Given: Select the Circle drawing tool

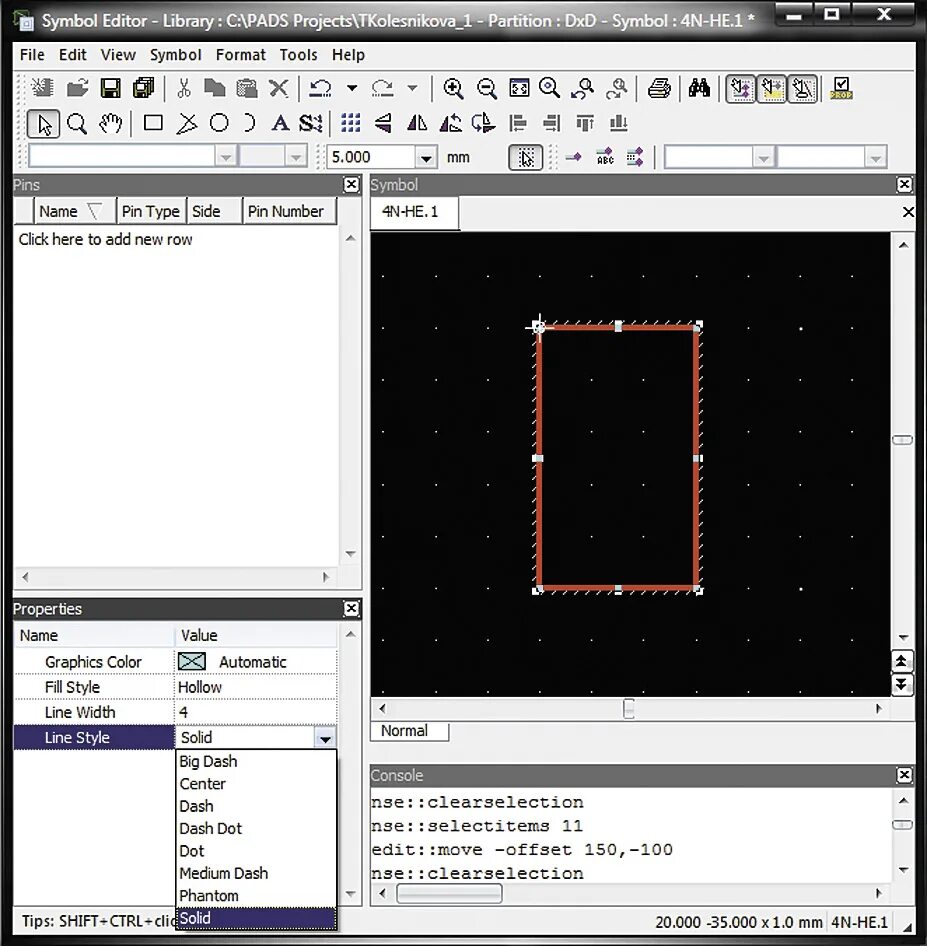Looking at the screenshot, I should (x=219, y=123).
